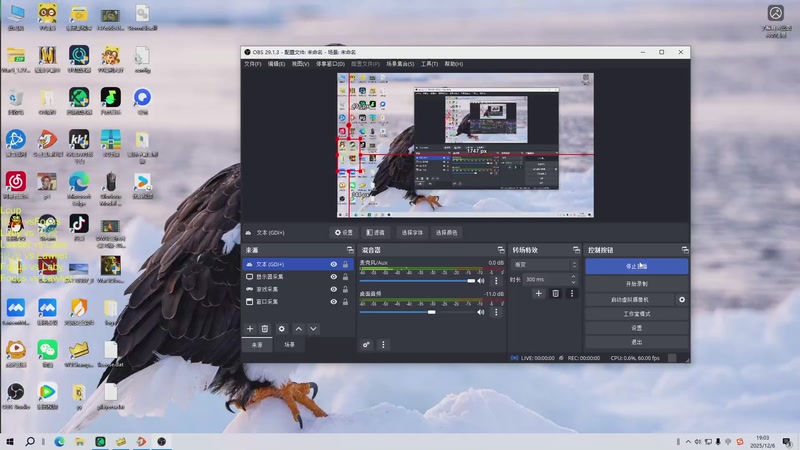The width and height of the screenshot is (800, 450).
Task: Click the OBS preview canvas
Action: click(x=465, y=145)
